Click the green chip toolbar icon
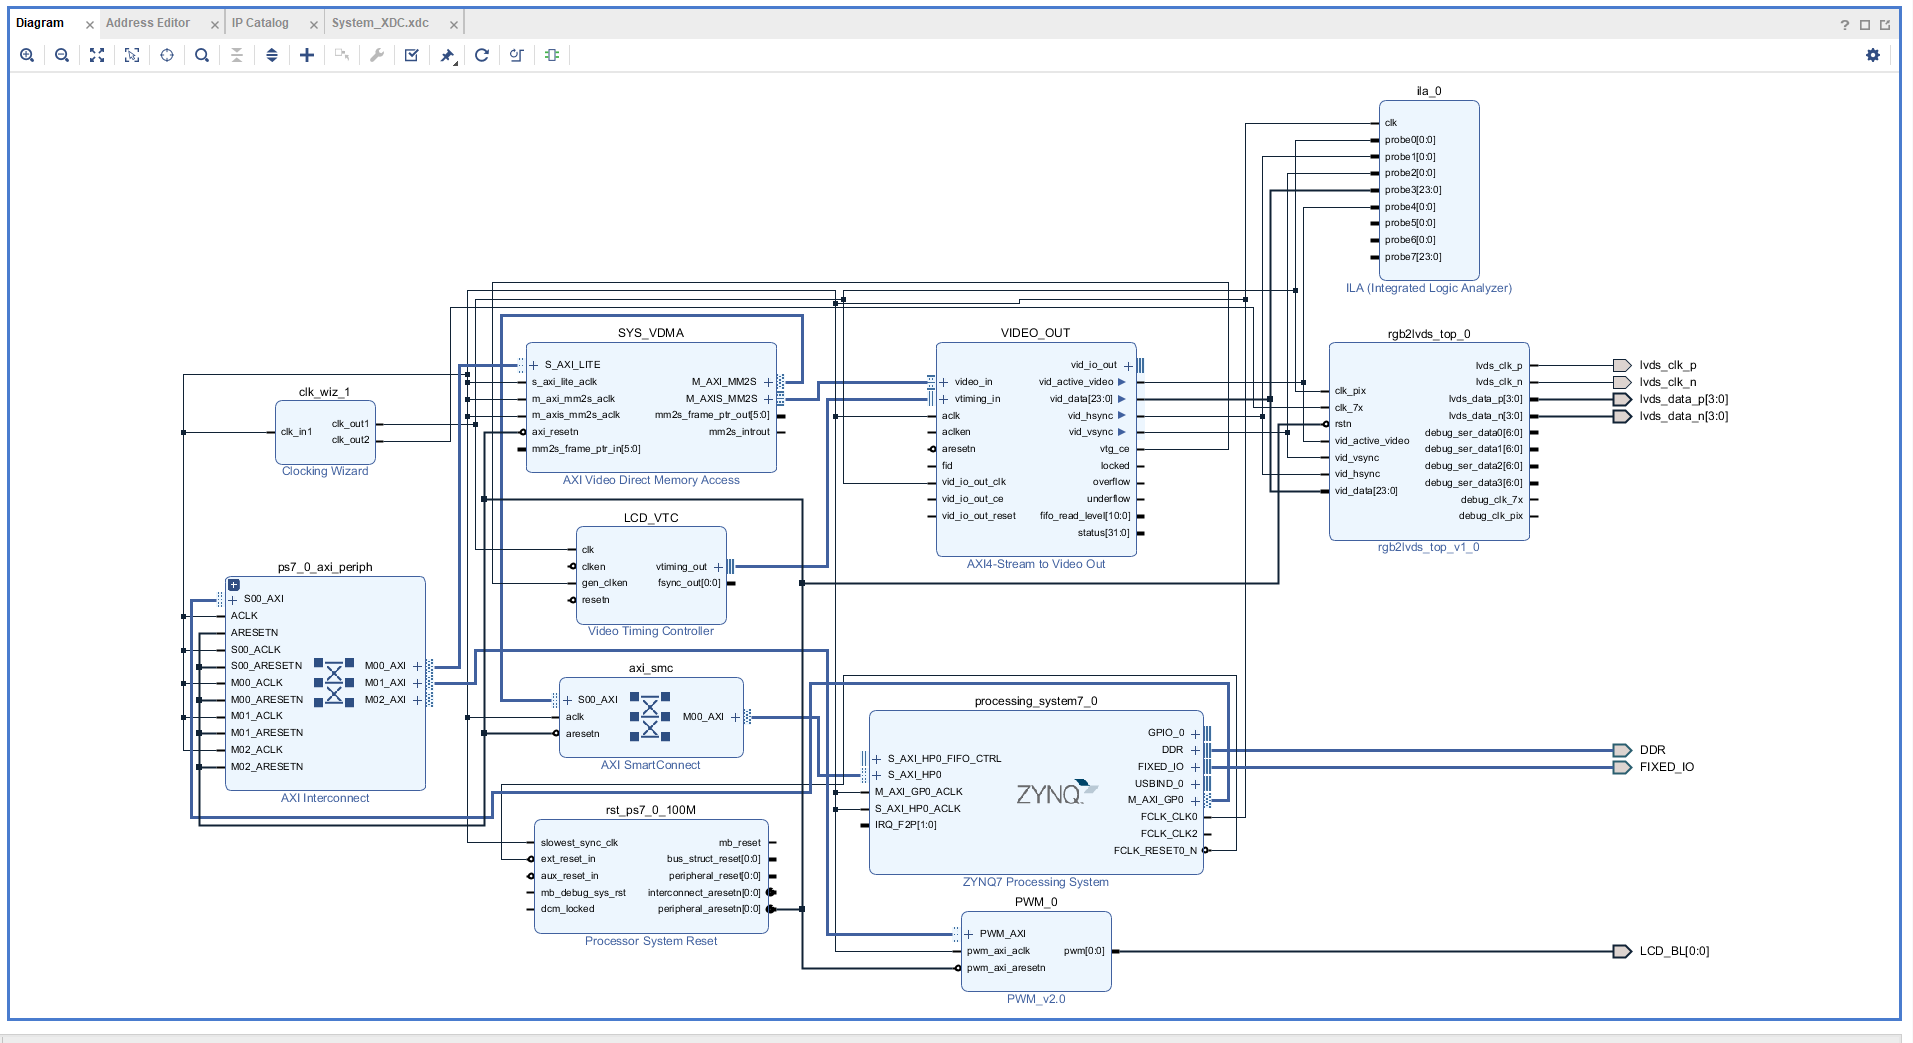 click(552, 55)
